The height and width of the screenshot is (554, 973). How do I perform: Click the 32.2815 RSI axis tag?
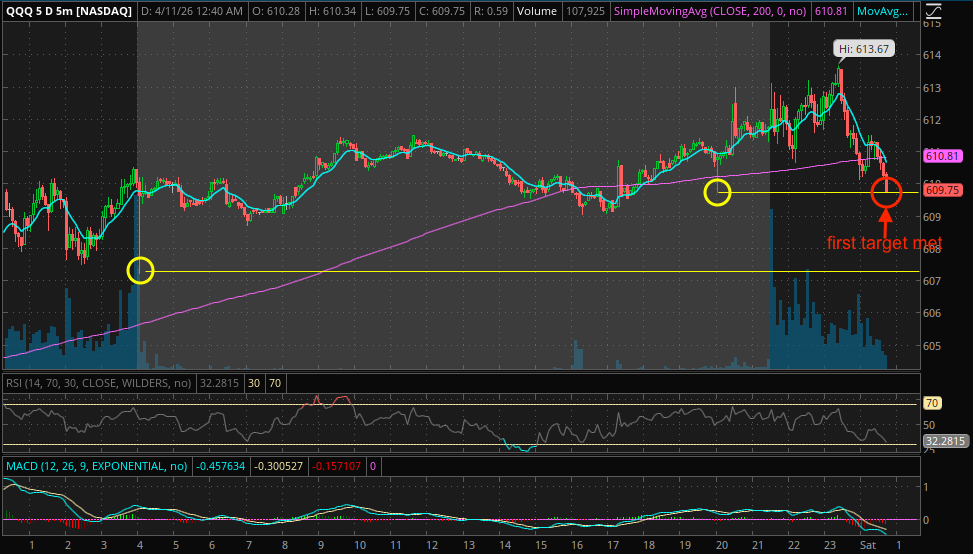[x=944, y=442]
